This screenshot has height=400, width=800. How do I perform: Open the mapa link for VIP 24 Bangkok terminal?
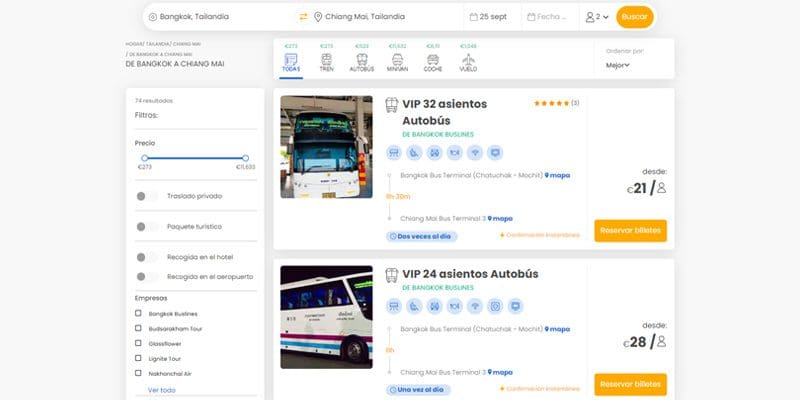(x=557, y=330)
